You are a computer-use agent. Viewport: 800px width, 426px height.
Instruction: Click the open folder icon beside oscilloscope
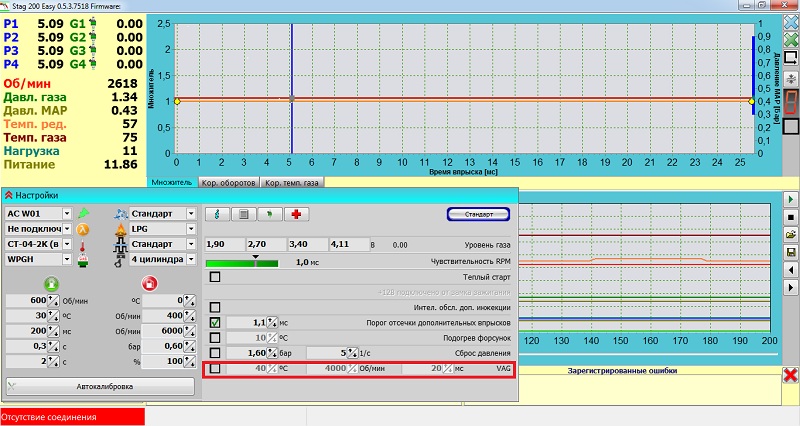click(x=790, y=233)
